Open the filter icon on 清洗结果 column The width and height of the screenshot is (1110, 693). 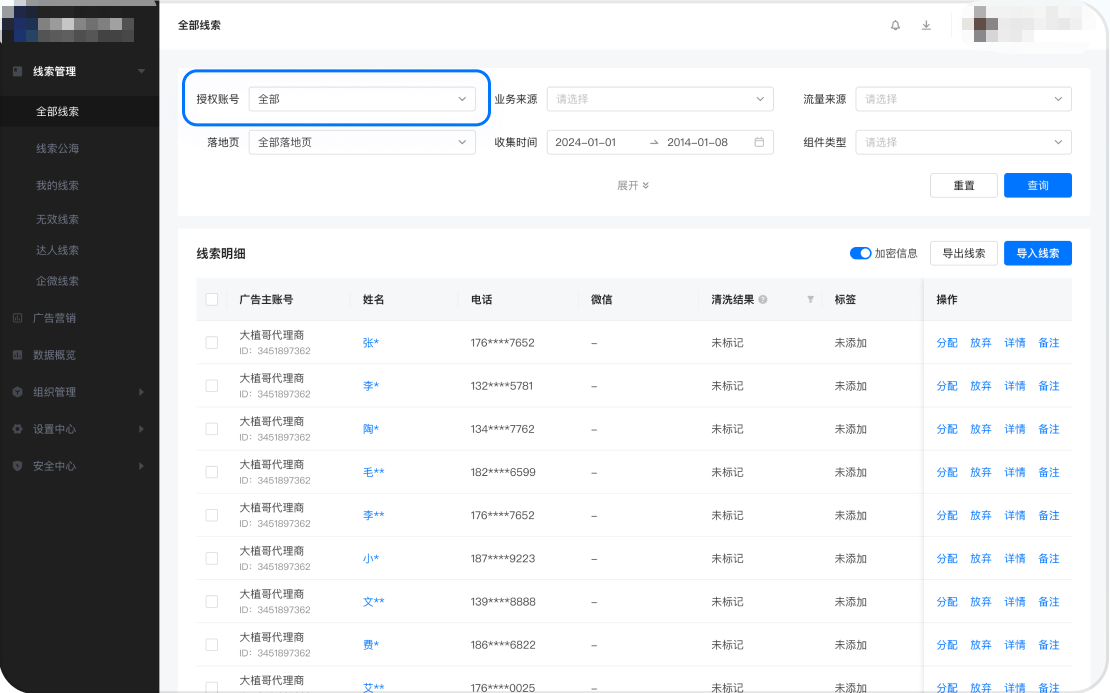(x=810, y=299)
